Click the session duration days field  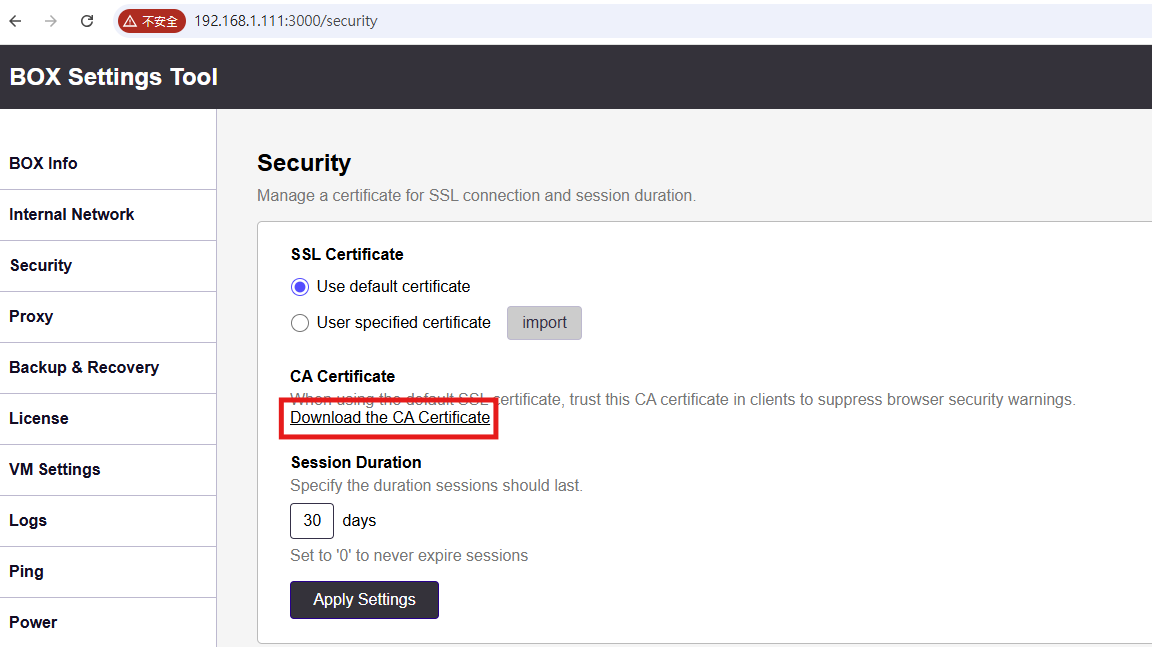click(x=312, y=521)
